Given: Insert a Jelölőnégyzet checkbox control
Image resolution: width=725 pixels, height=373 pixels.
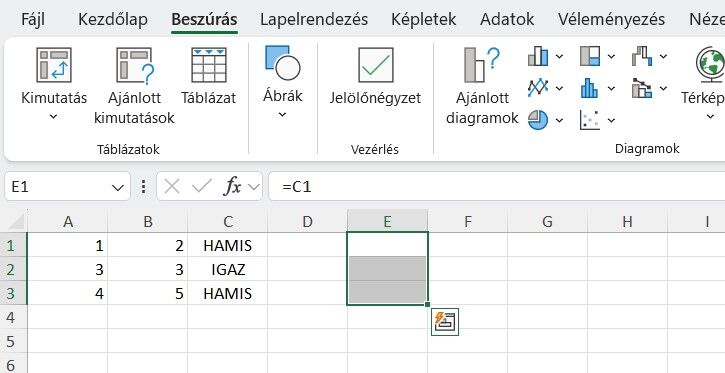Looking at the screenshot, I should coord(375,76).
